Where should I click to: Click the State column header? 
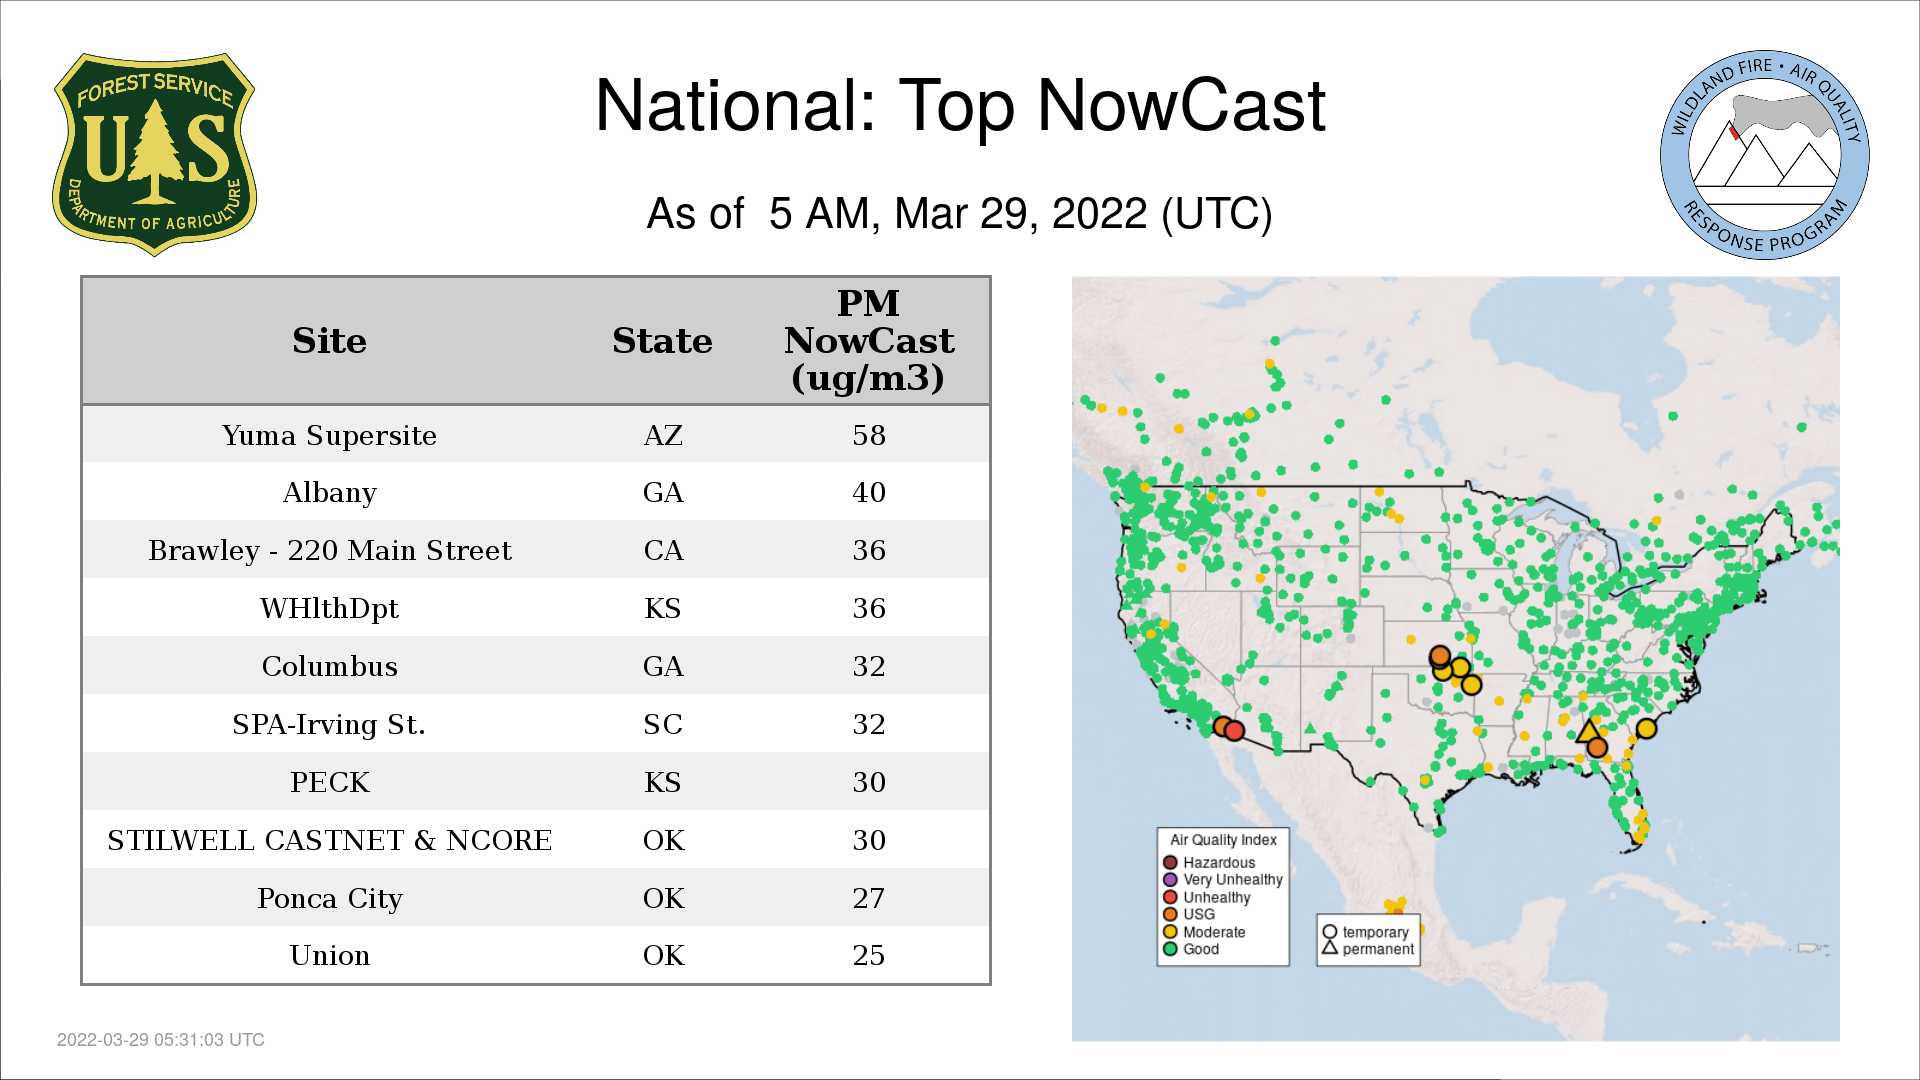pyautogui.click(x=662, y=341)
